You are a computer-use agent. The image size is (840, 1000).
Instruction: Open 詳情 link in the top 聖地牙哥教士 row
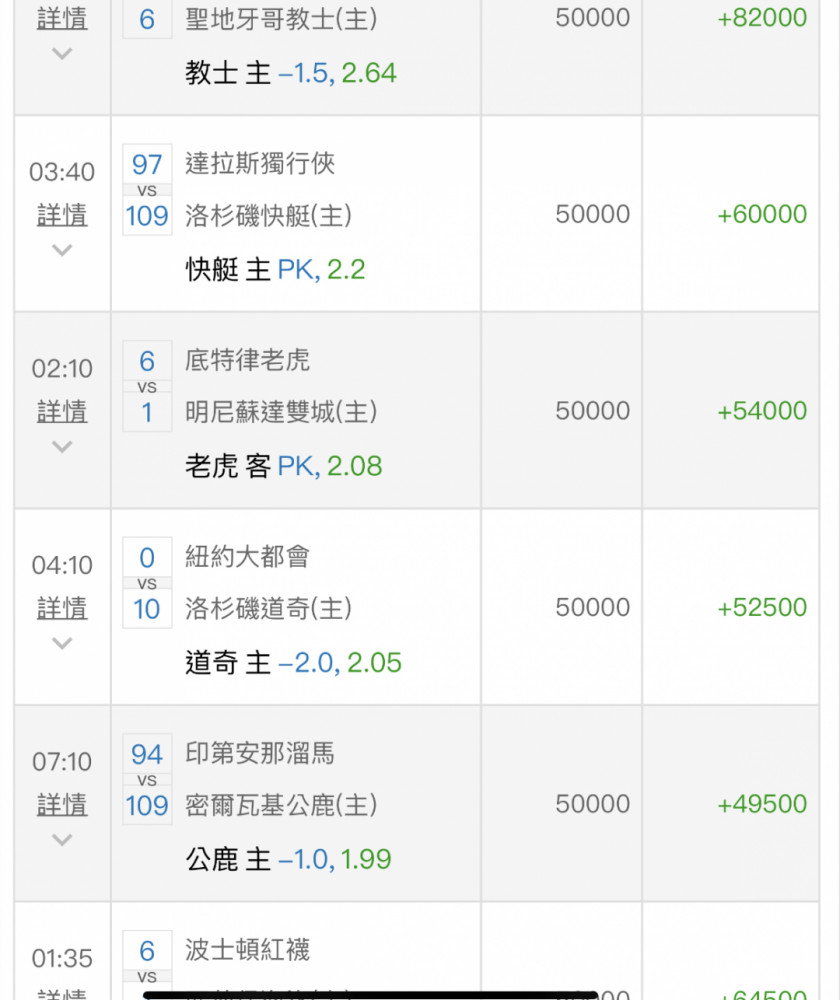tap(62, 18)
